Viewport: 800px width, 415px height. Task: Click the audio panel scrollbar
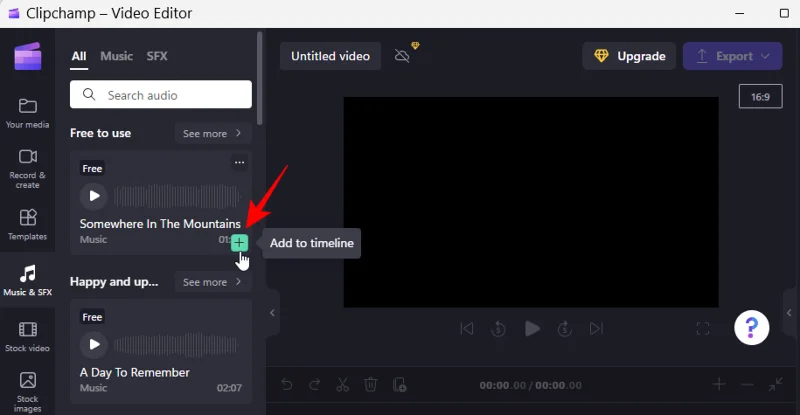coord(260,78)
